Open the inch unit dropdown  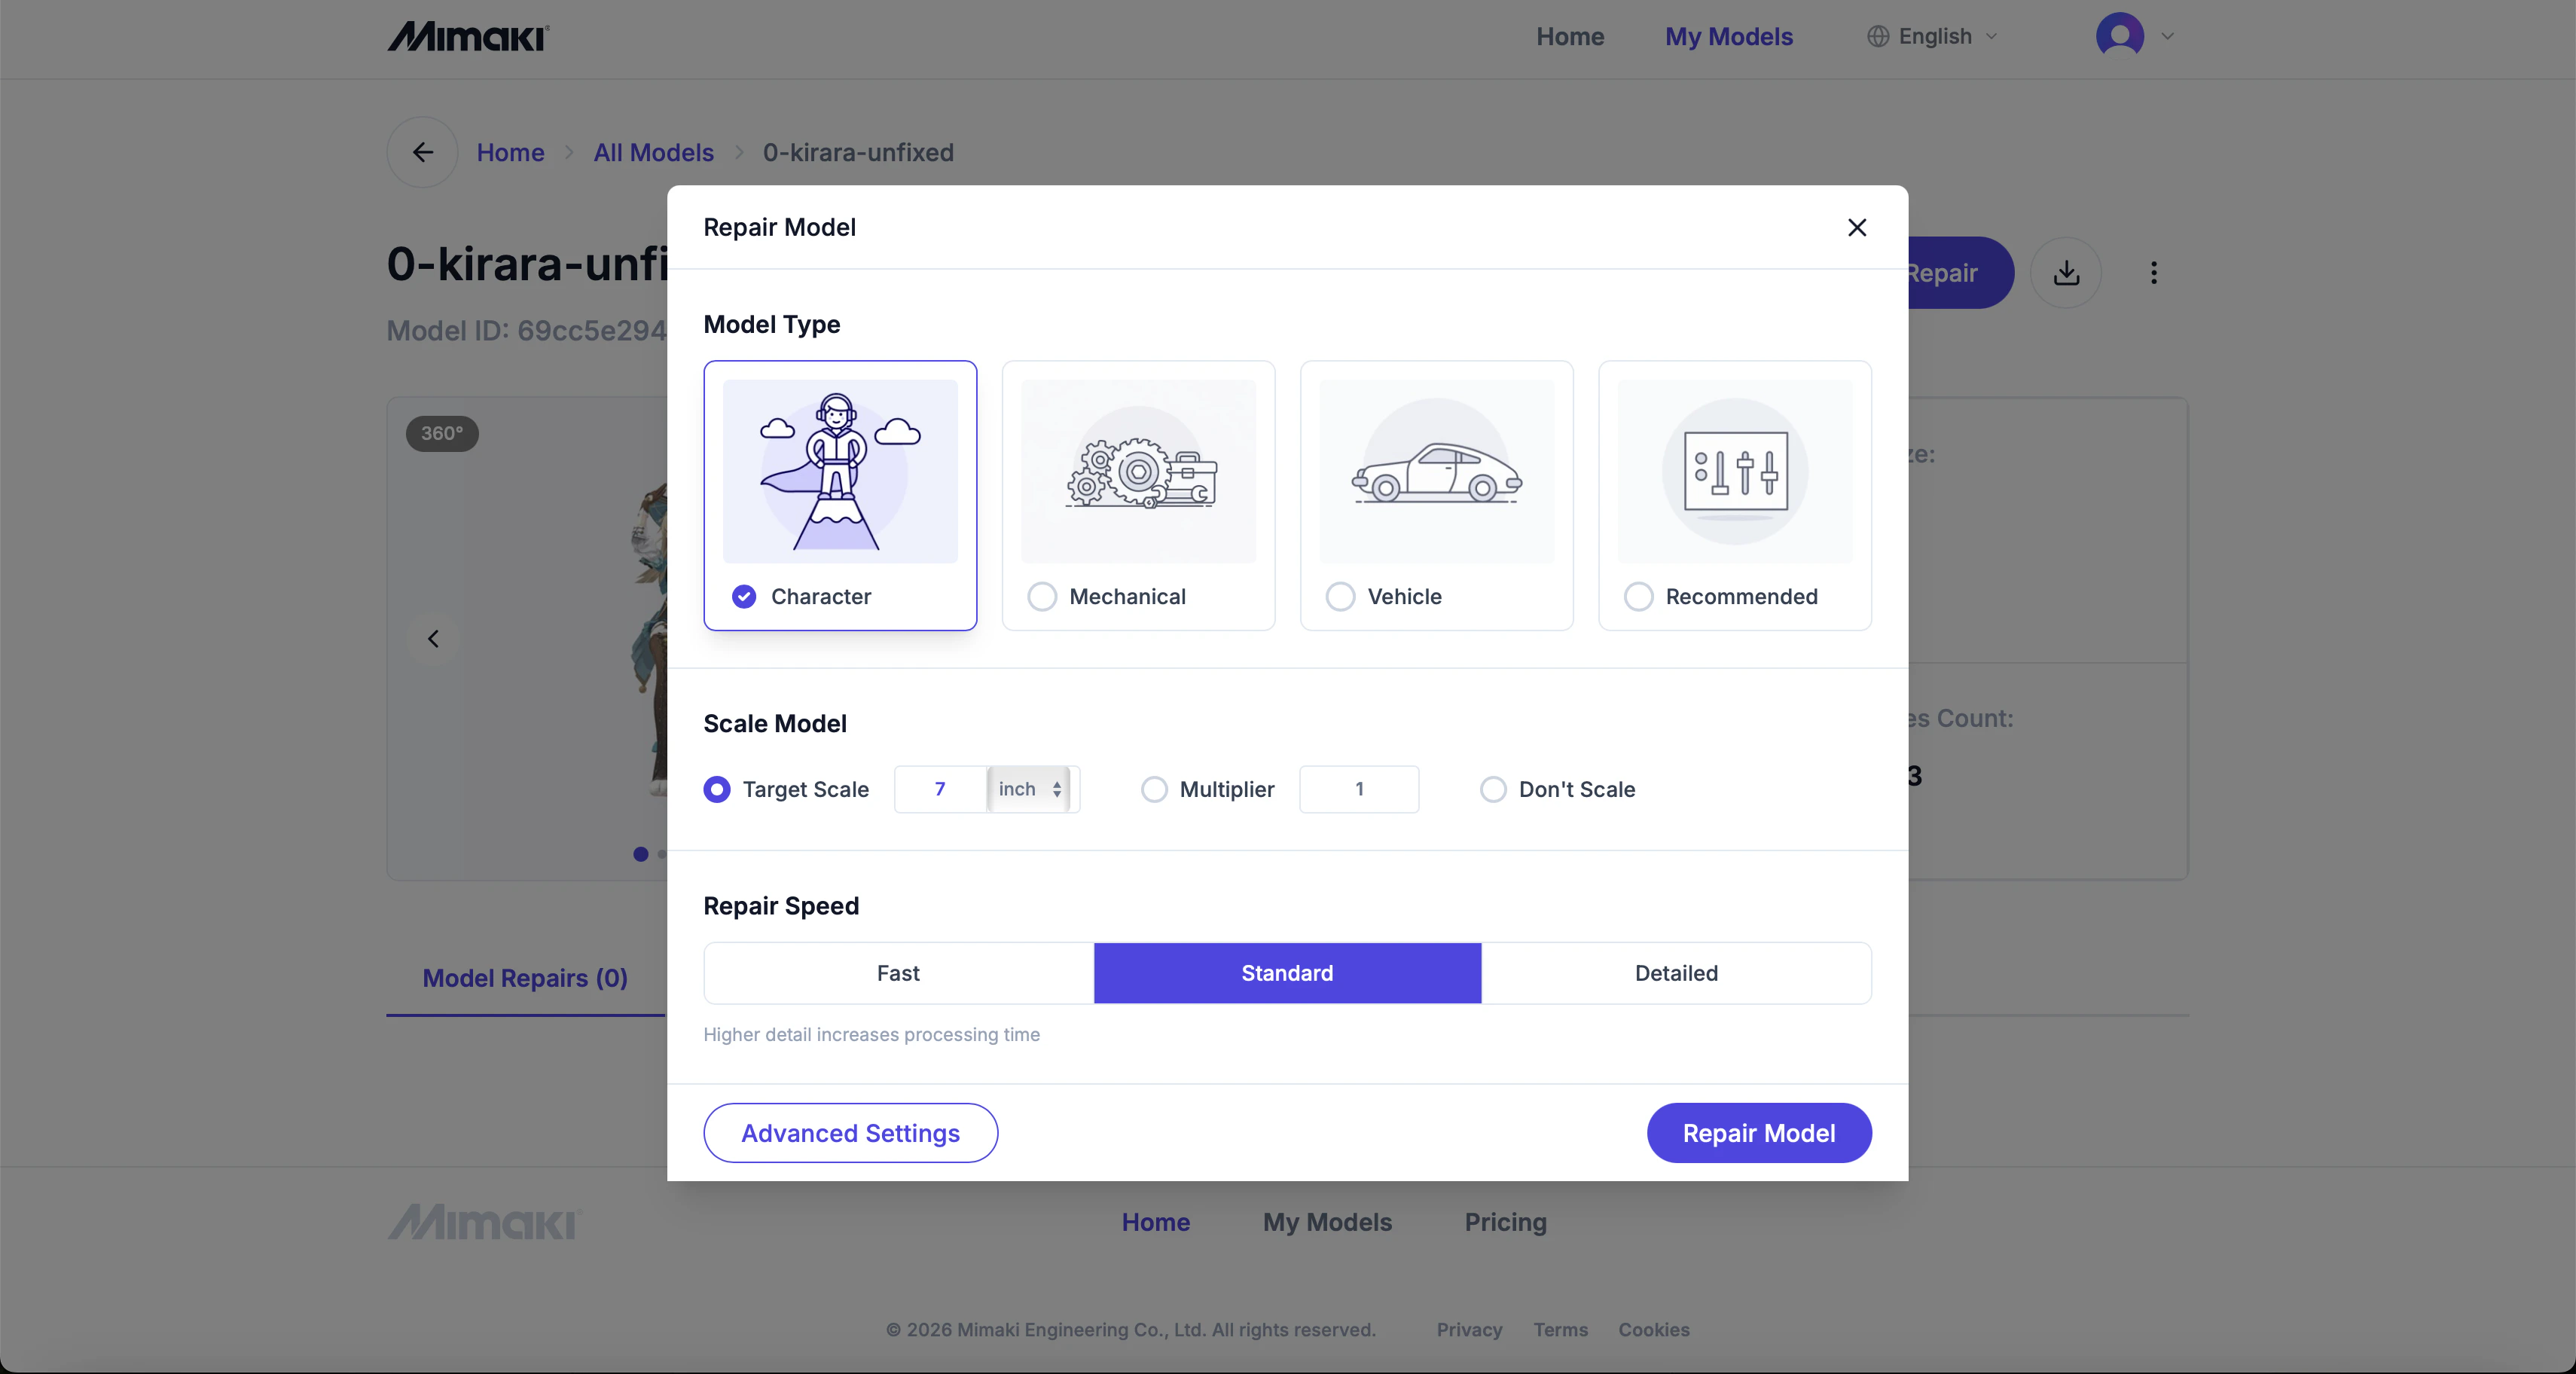pos(1029,789)
